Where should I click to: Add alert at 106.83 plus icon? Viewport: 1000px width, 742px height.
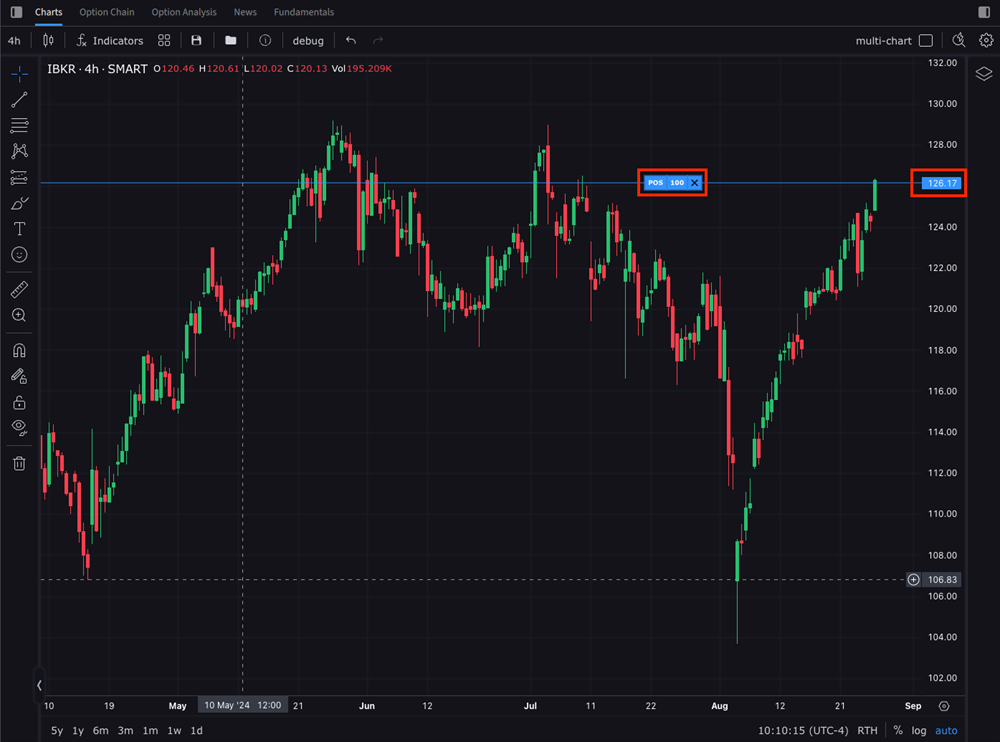click(913, 579)
